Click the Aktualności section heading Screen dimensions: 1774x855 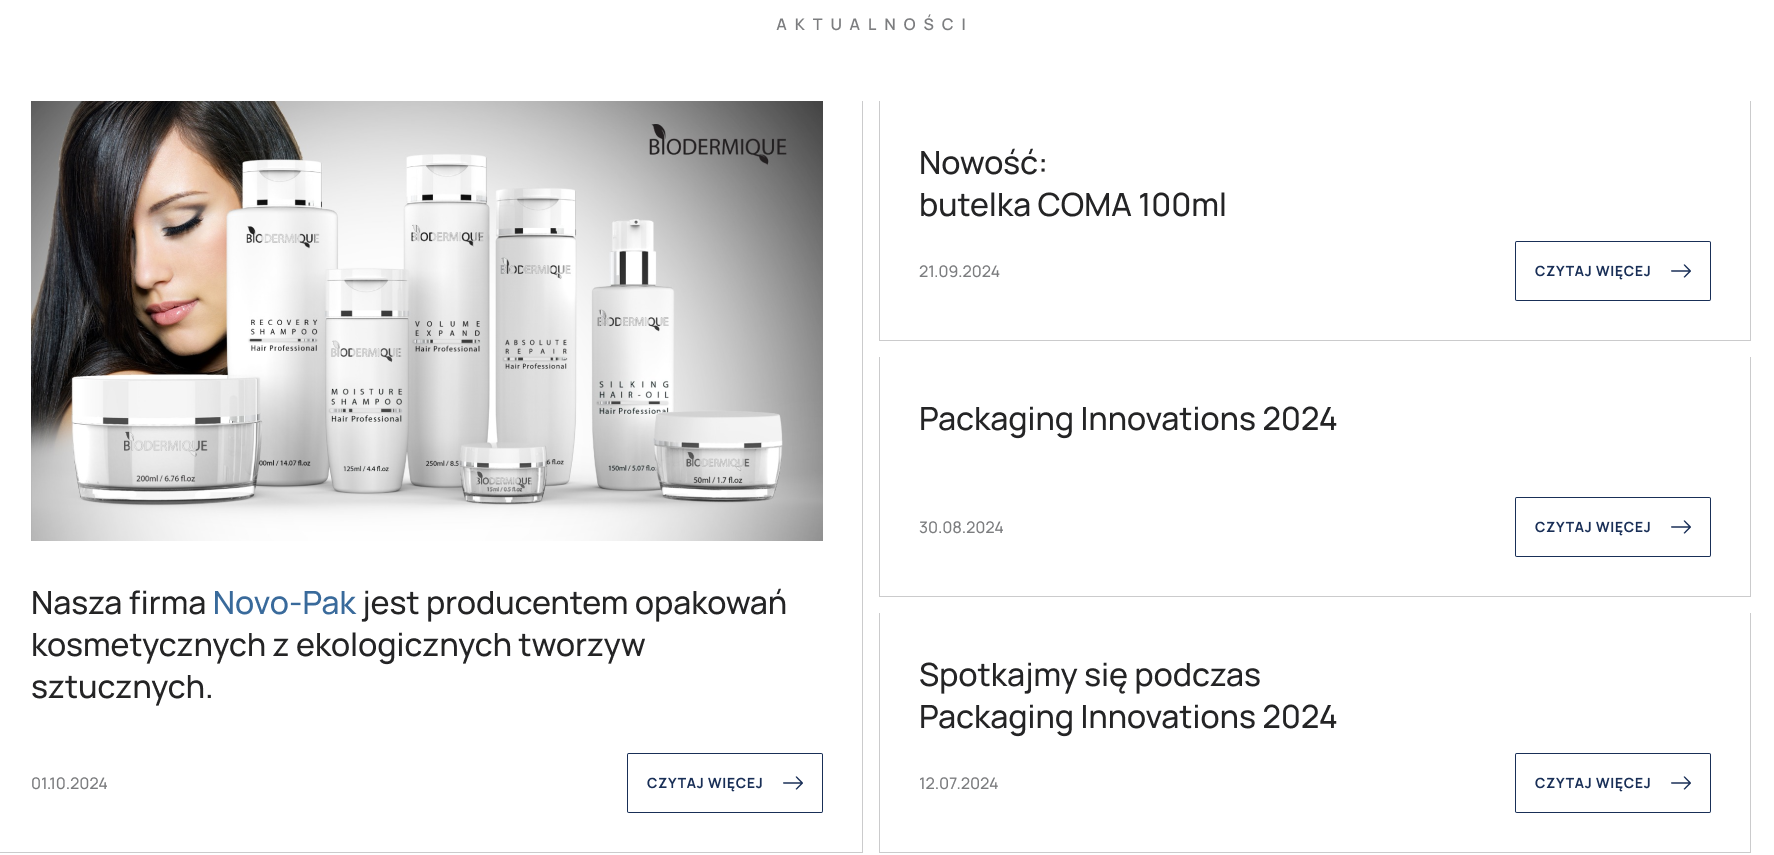pyautogui.click(x=871, y=24)
